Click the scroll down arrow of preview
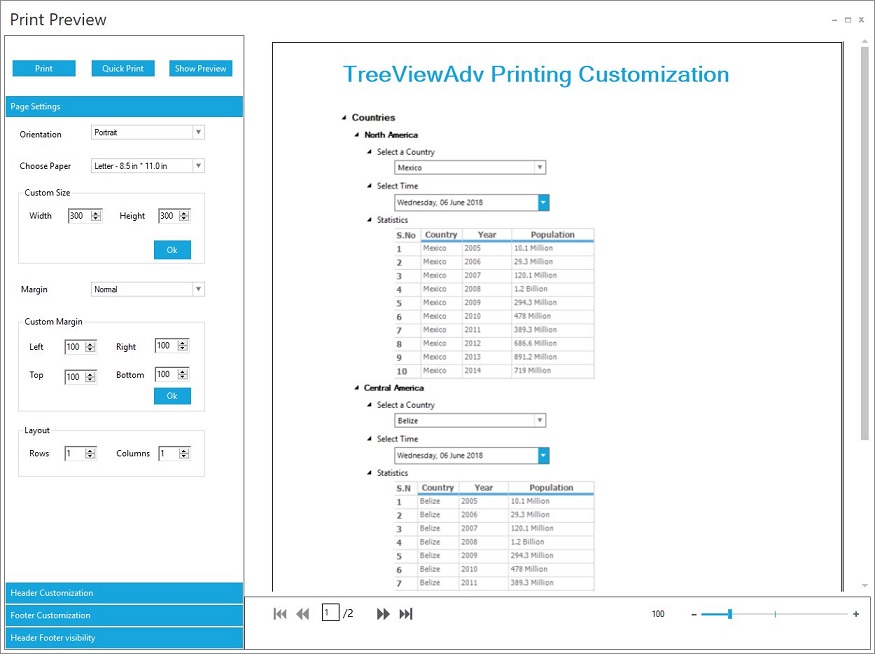Screen dimensions: 875x654 coord(865,586)
